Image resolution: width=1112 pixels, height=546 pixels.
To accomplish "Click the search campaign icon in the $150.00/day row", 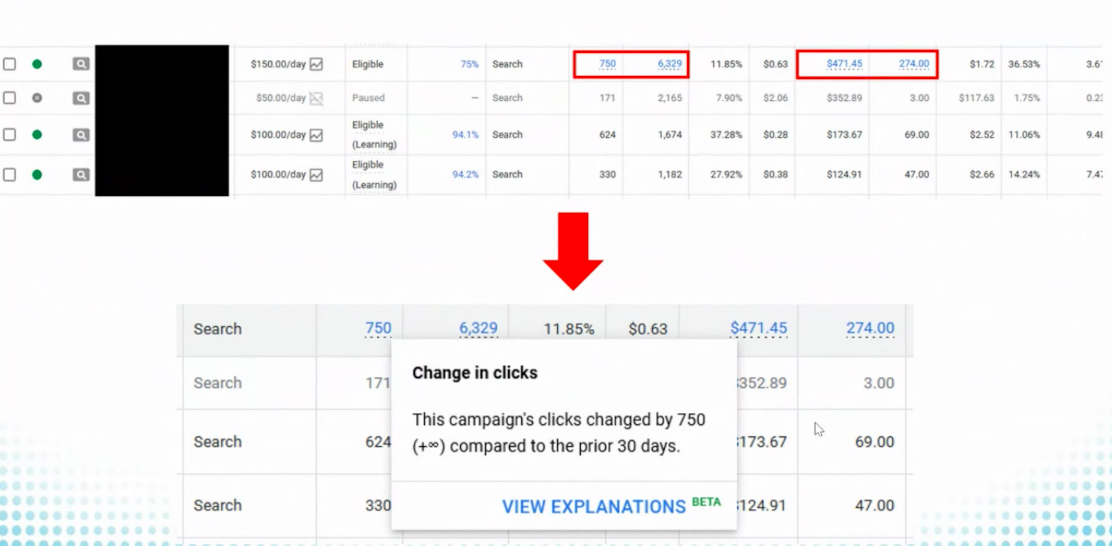I will click(81, 64).
